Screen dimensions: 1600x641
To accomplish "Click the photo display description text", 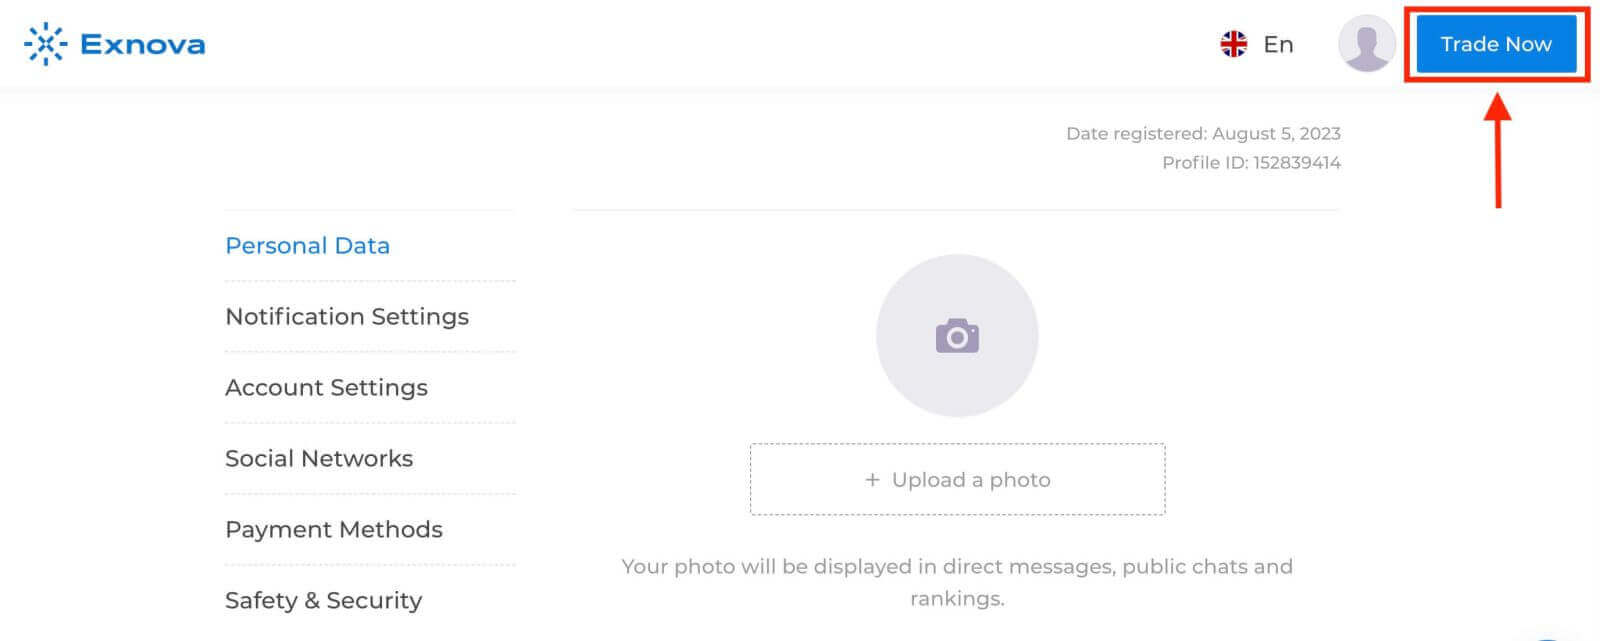I will tap(957, 582).
